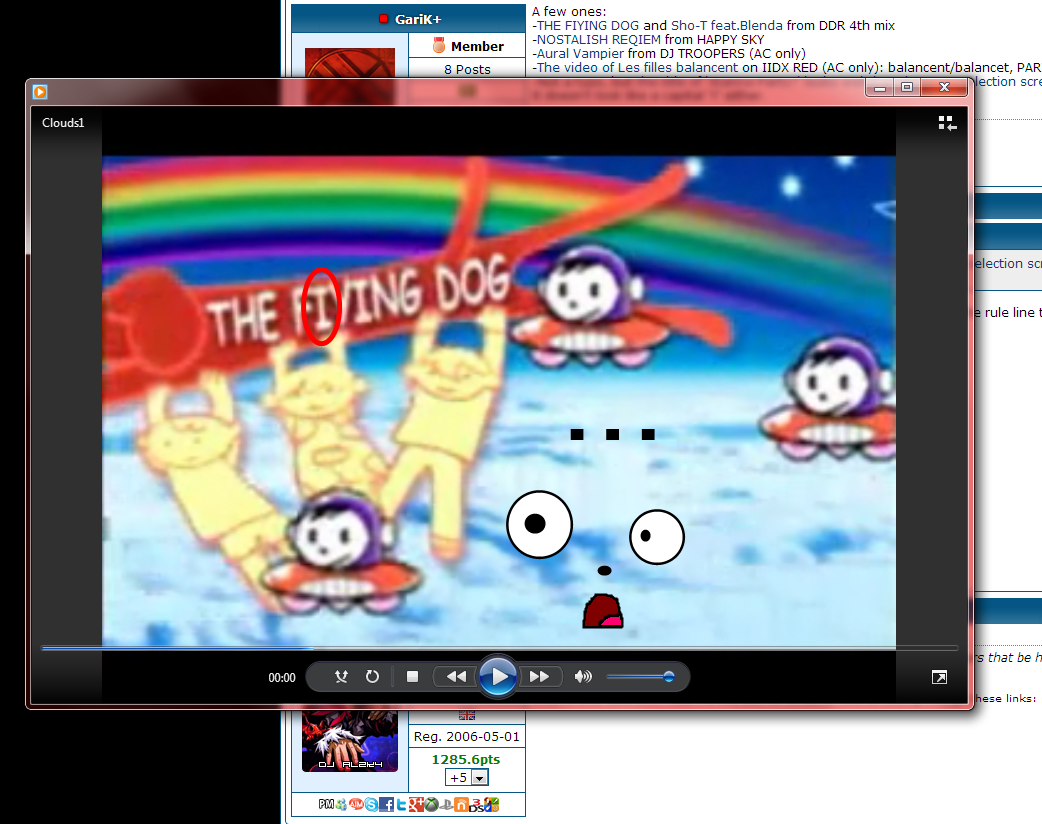Click the 3DS icon
Image resolution: width=1042 pixels, height=824 pixels.
point(476,805)
